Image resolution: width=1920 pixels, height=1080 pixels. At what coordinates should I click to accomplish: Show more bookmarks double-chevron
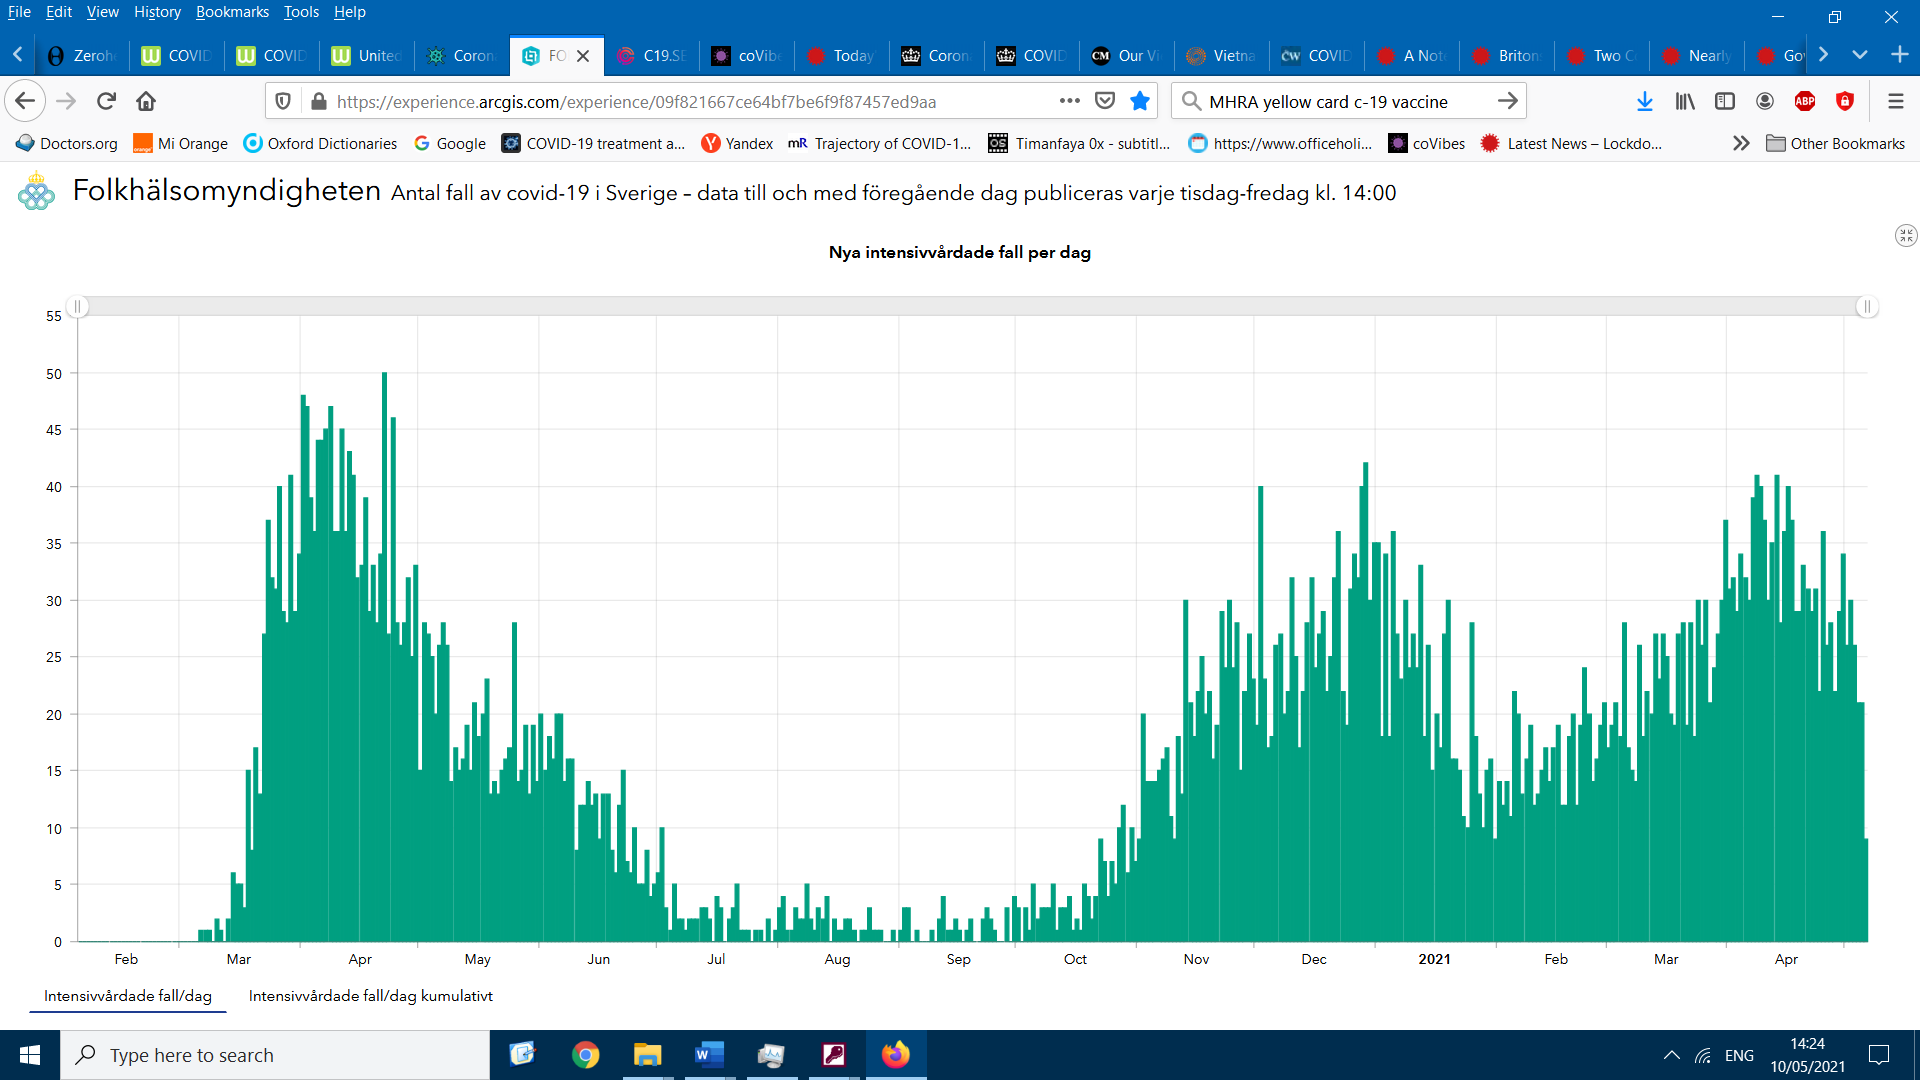click(x=1741, y=143)
